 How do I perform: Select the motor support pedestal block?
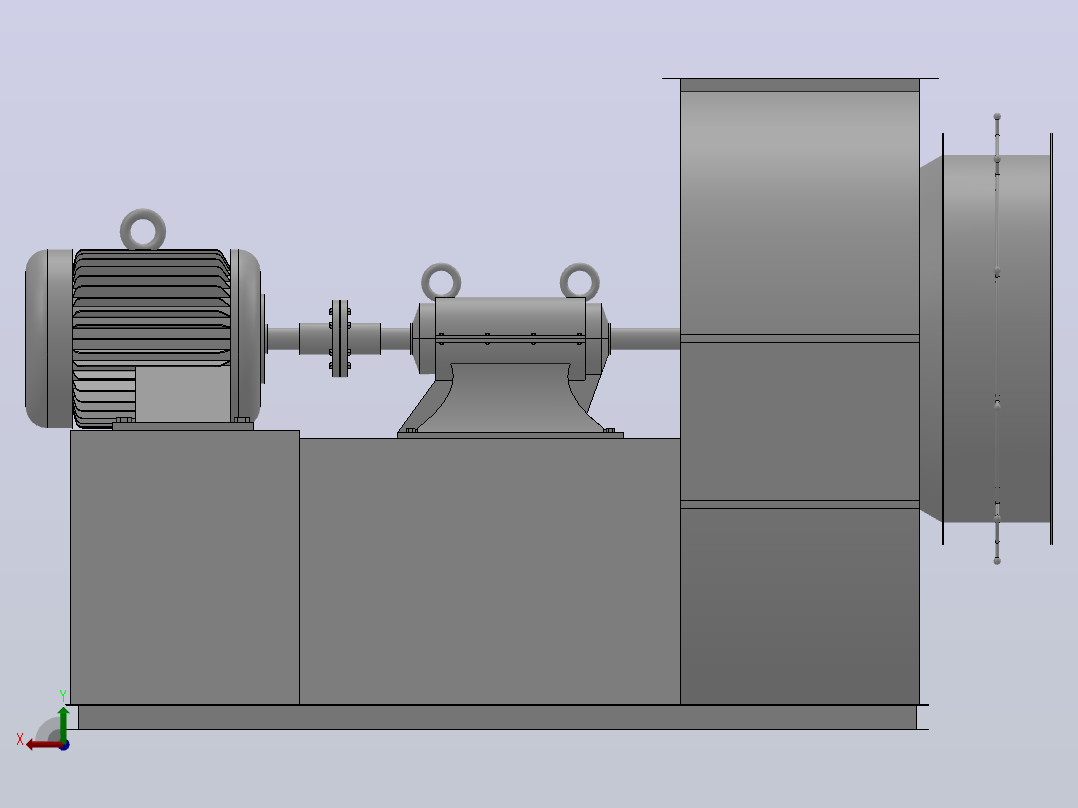pos(185,567)
